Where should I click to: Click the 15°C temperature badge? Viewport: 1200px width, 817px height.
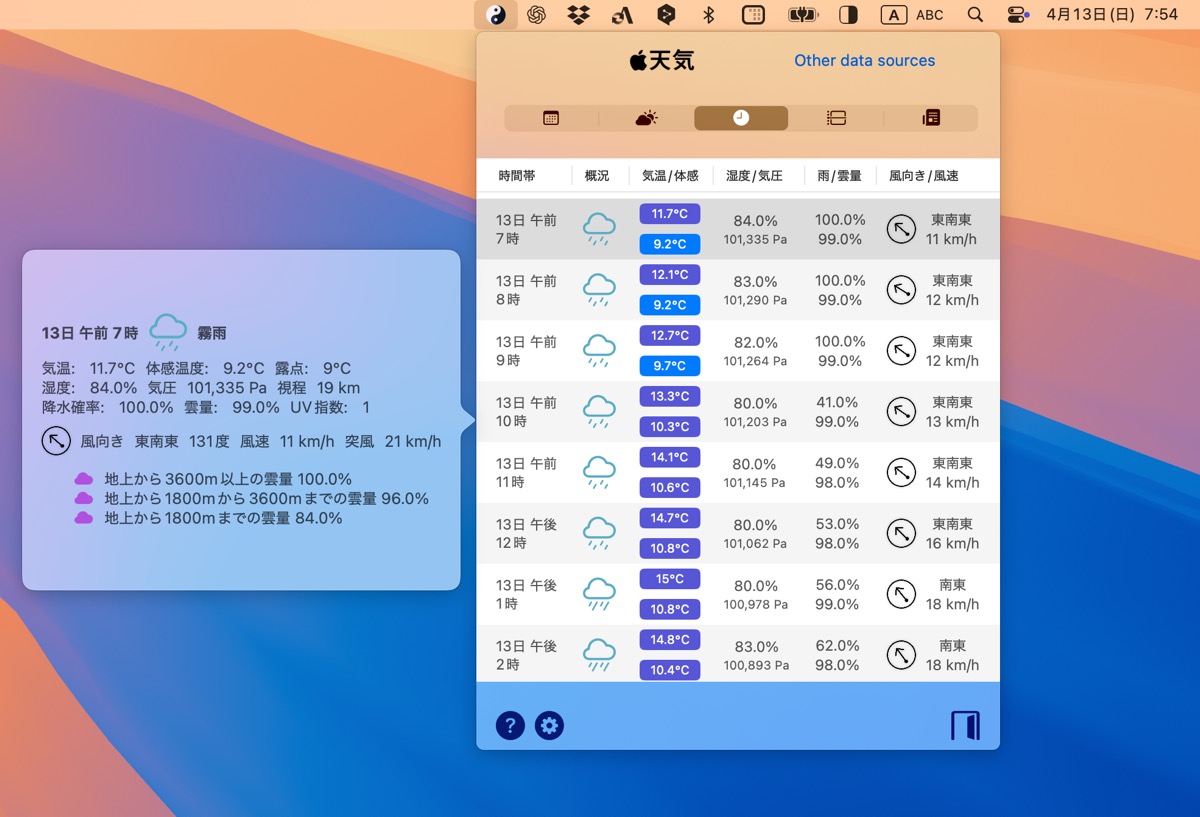point(670,579)
